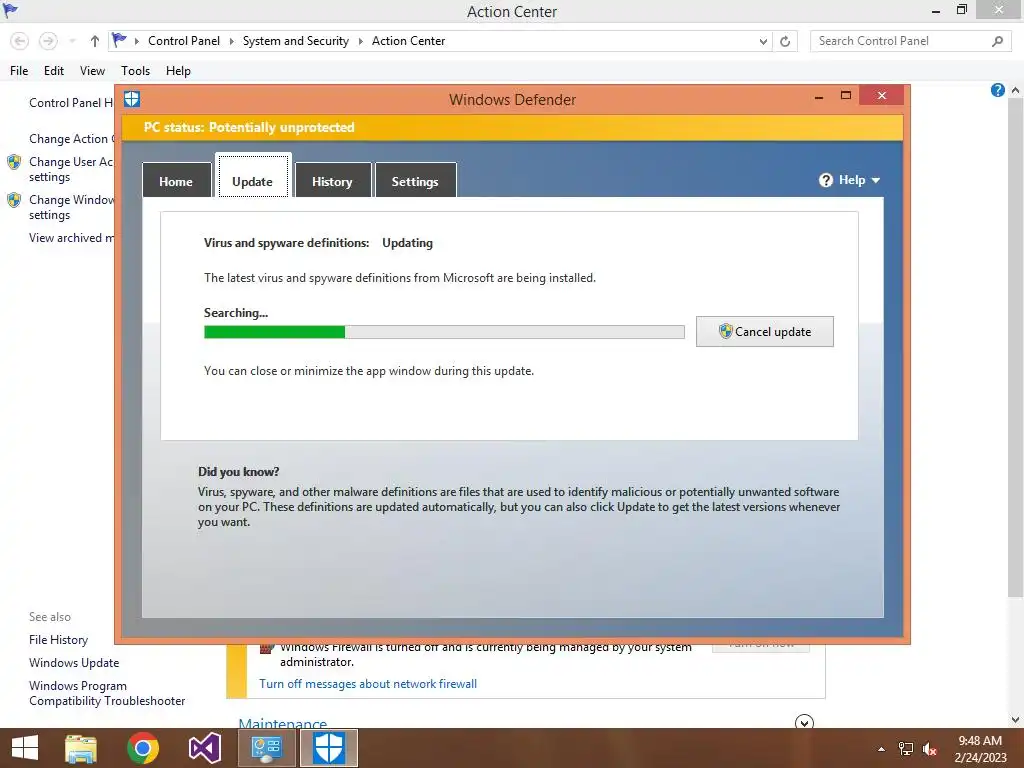1024x768 pixels.
Task: Switch to Windows Defender taskbar button
Action: (x=328, y=748)
